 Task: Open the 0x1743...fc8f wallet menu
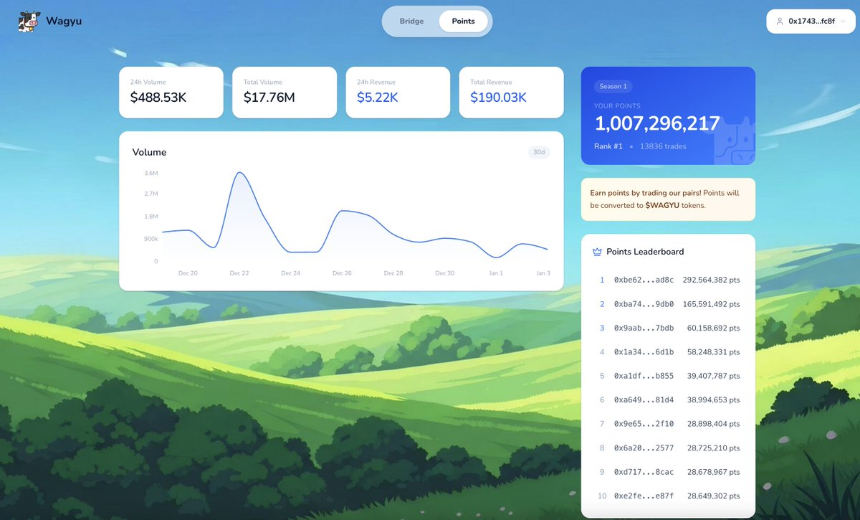[x=811, y=21]
